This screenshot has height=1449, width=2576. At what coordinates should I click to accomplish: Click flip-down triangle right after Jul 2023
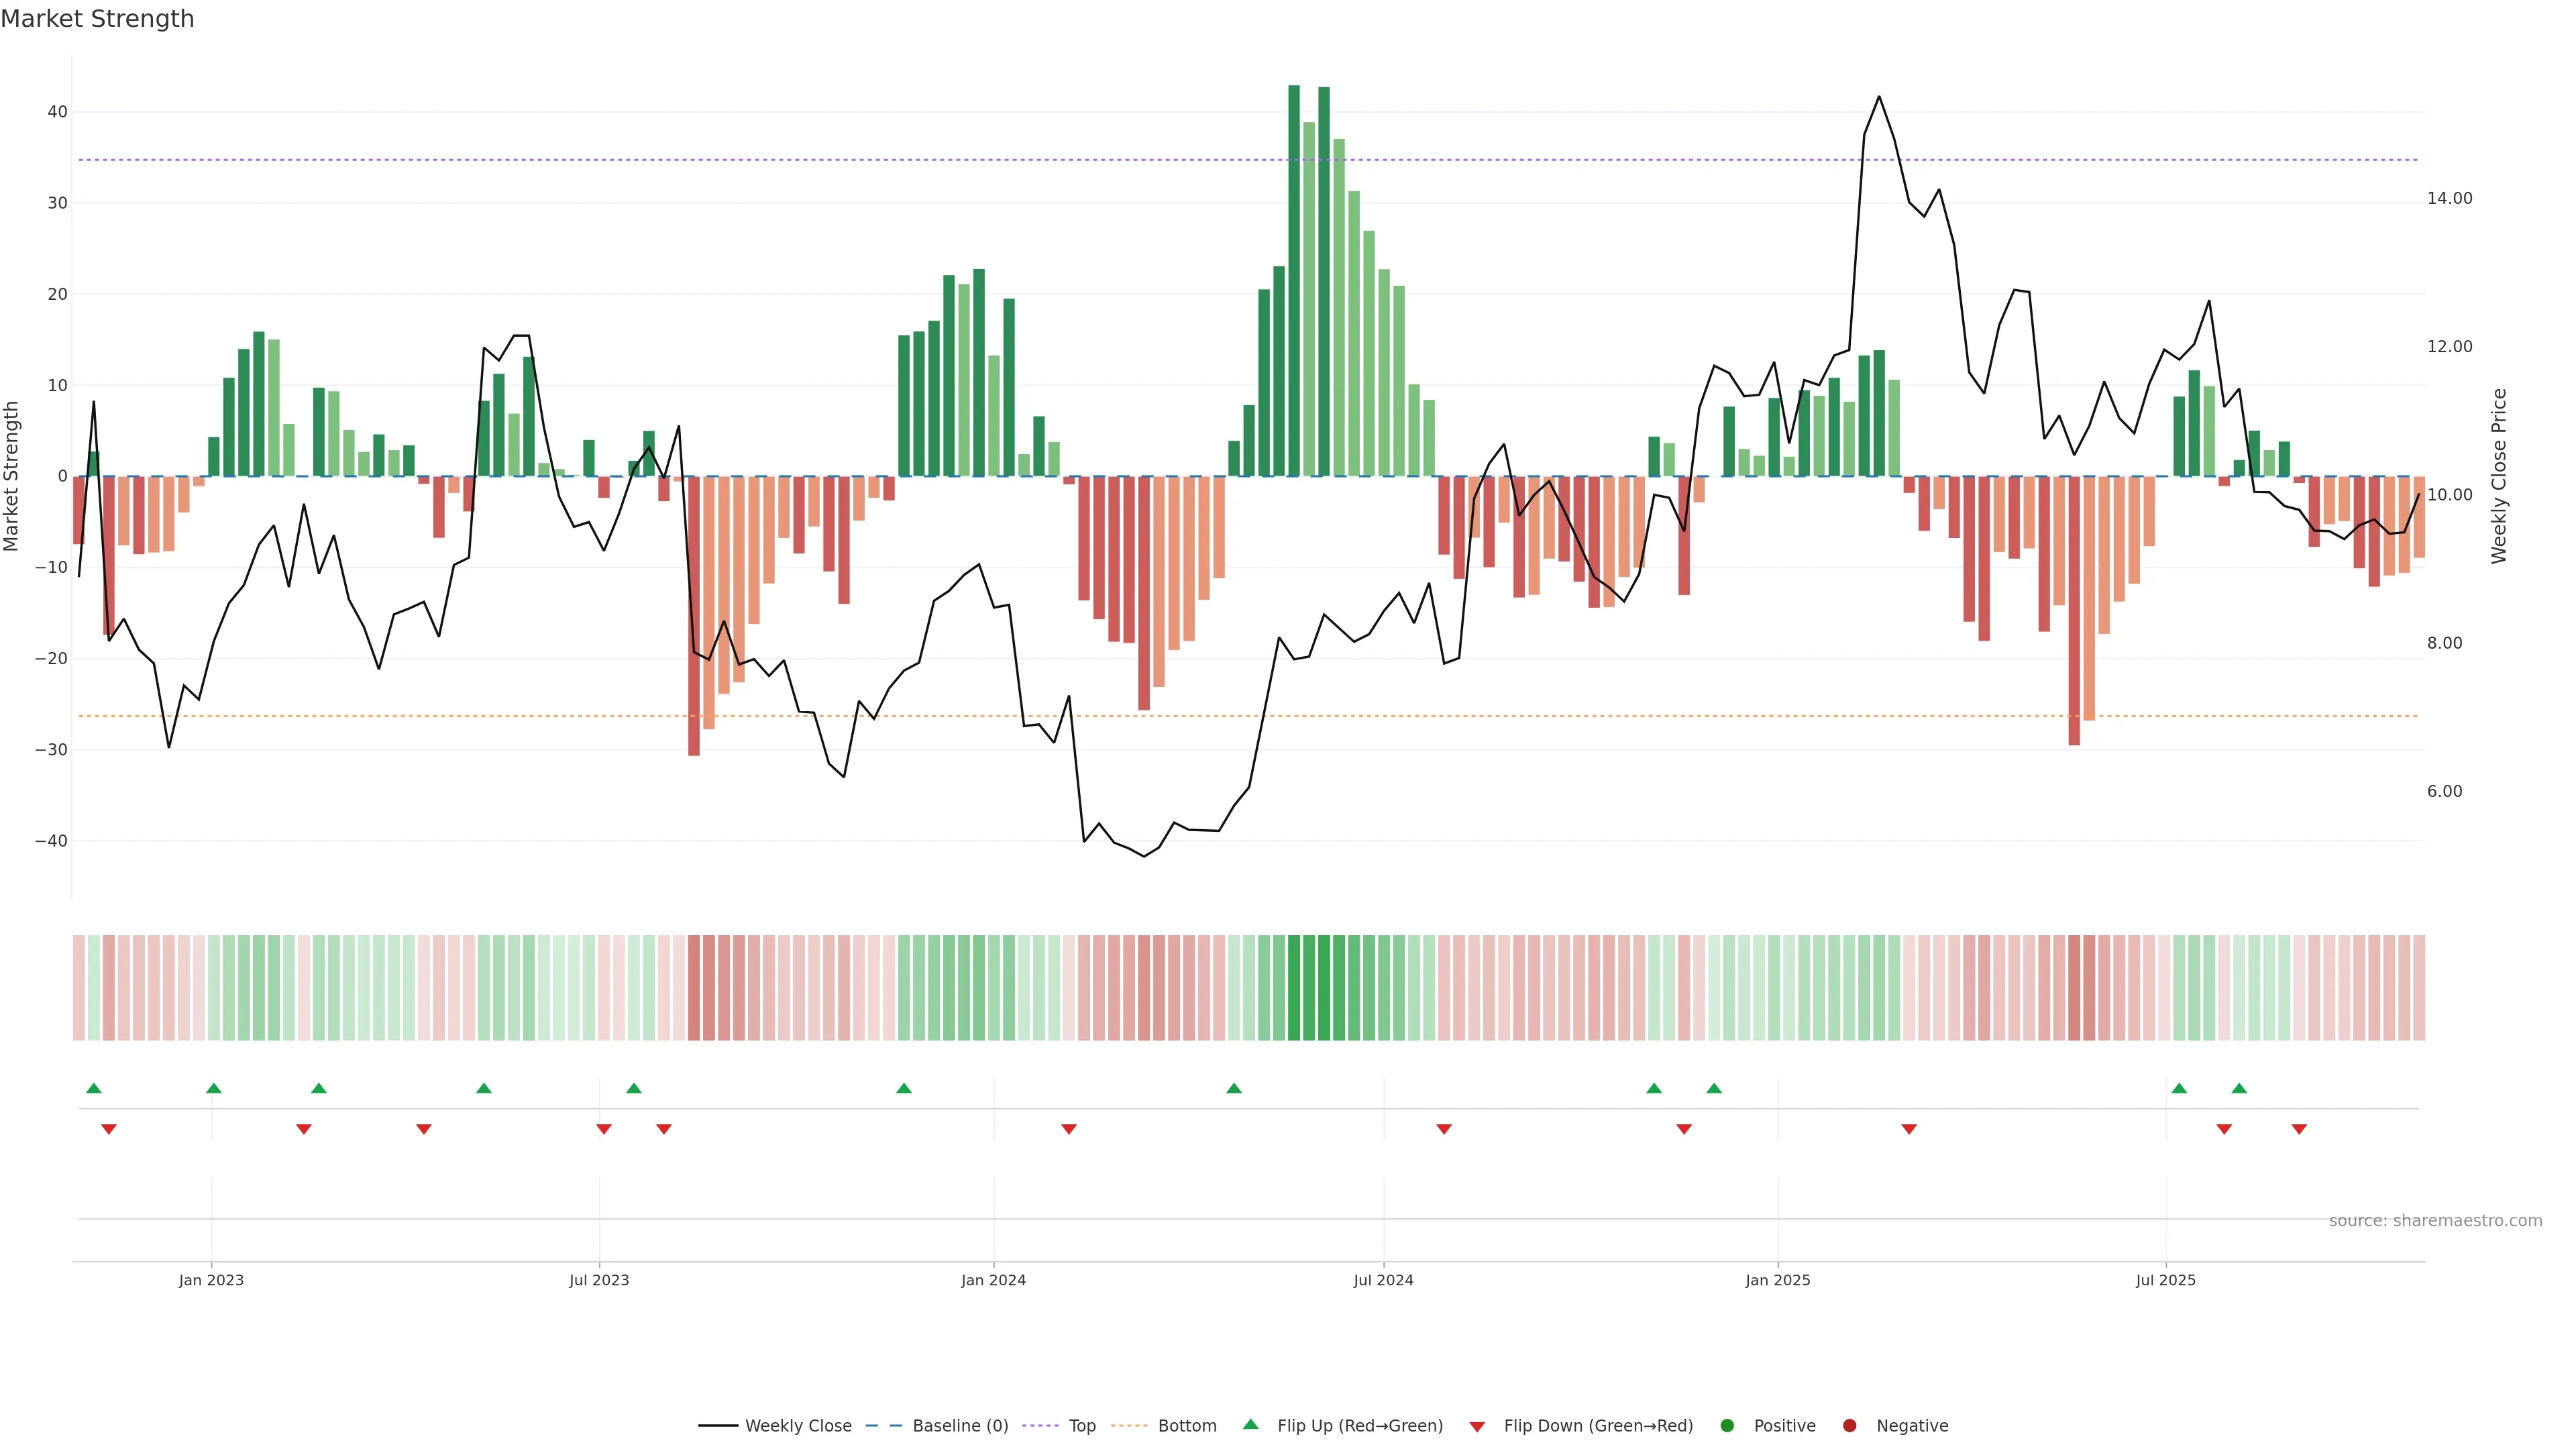pyautogui.click(x=604, y=1129)
